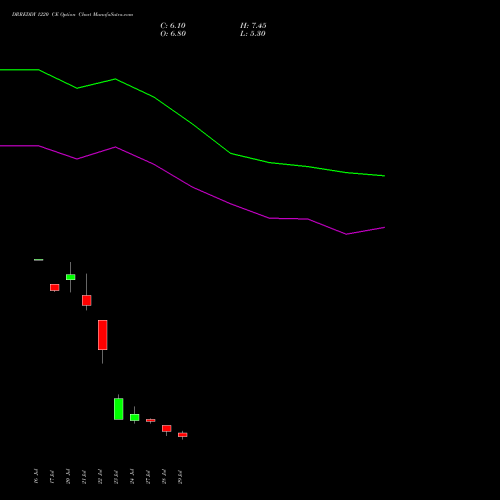The width and height of the screenshot is (500, 500).
Task: Click the 20 Jul date label
Action: (68, 476)
